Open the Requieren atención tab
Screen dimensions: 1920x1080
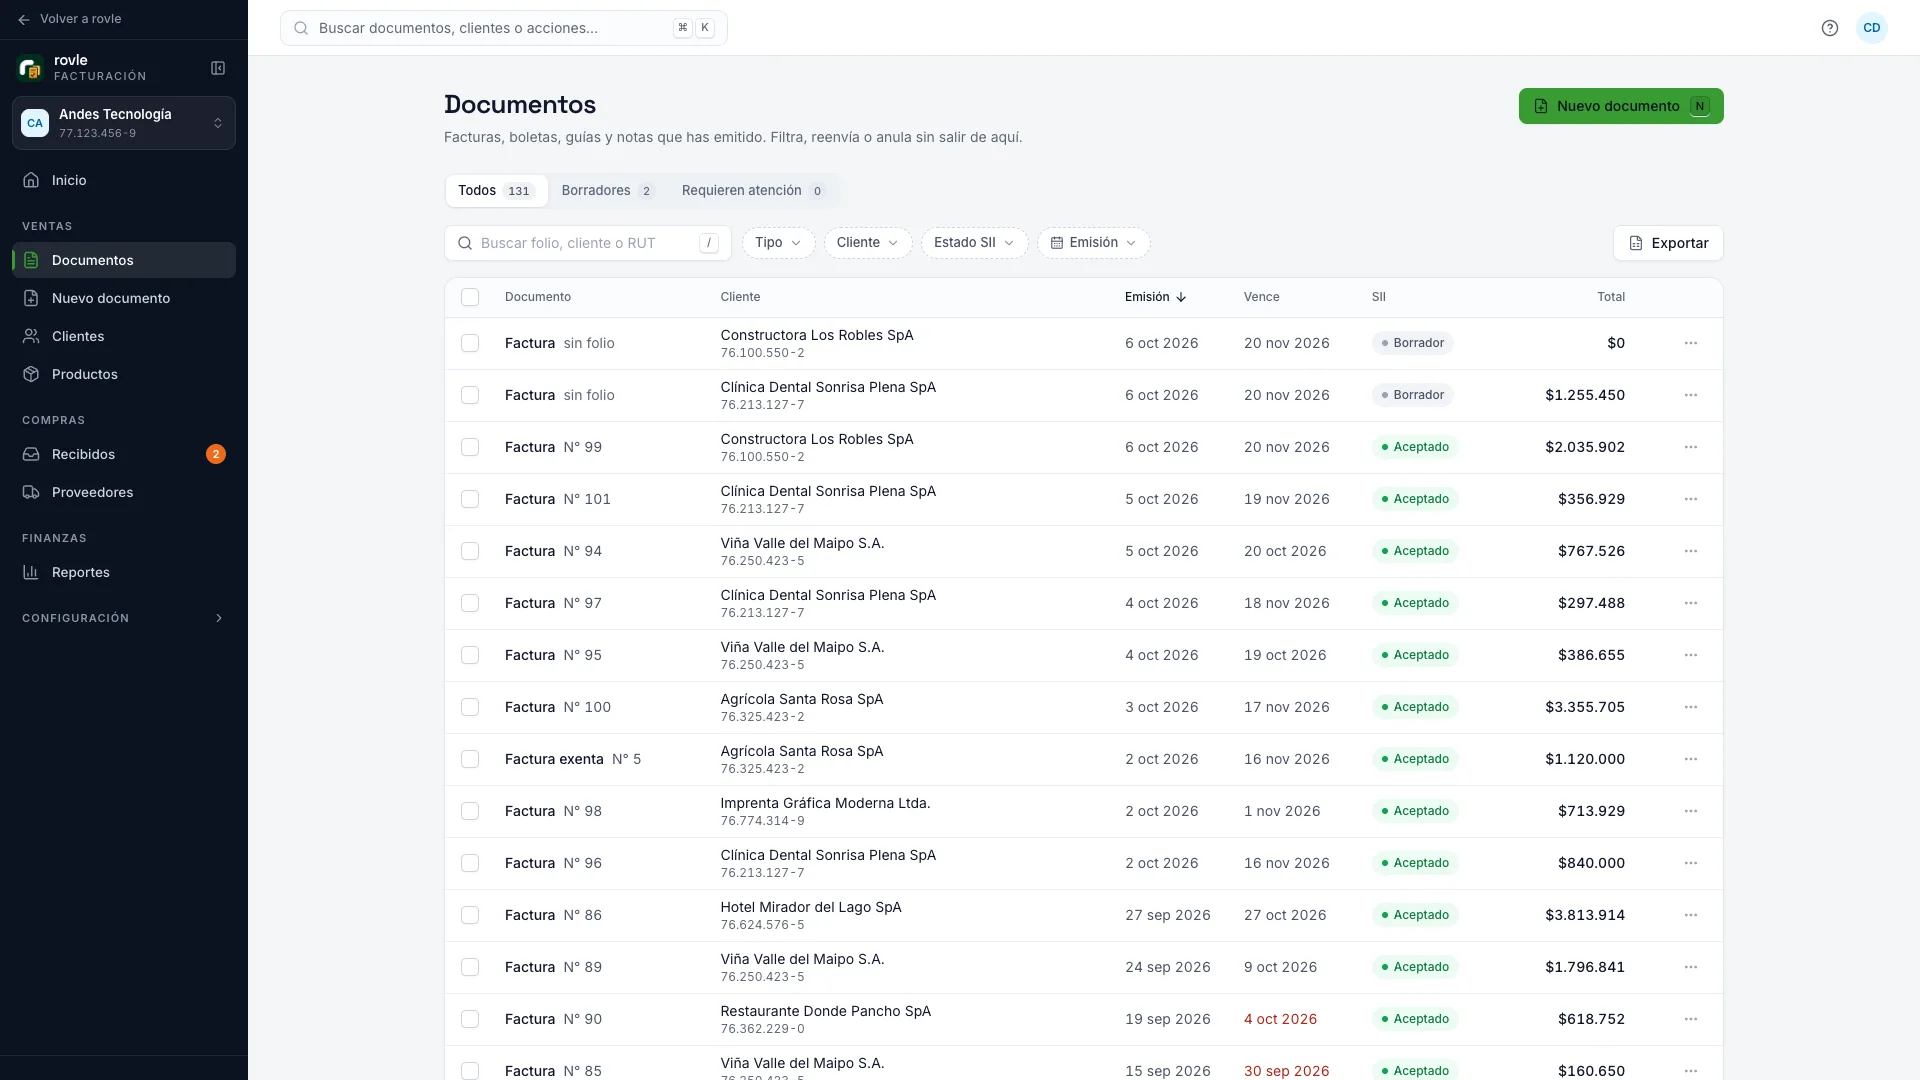click(753, 191)
